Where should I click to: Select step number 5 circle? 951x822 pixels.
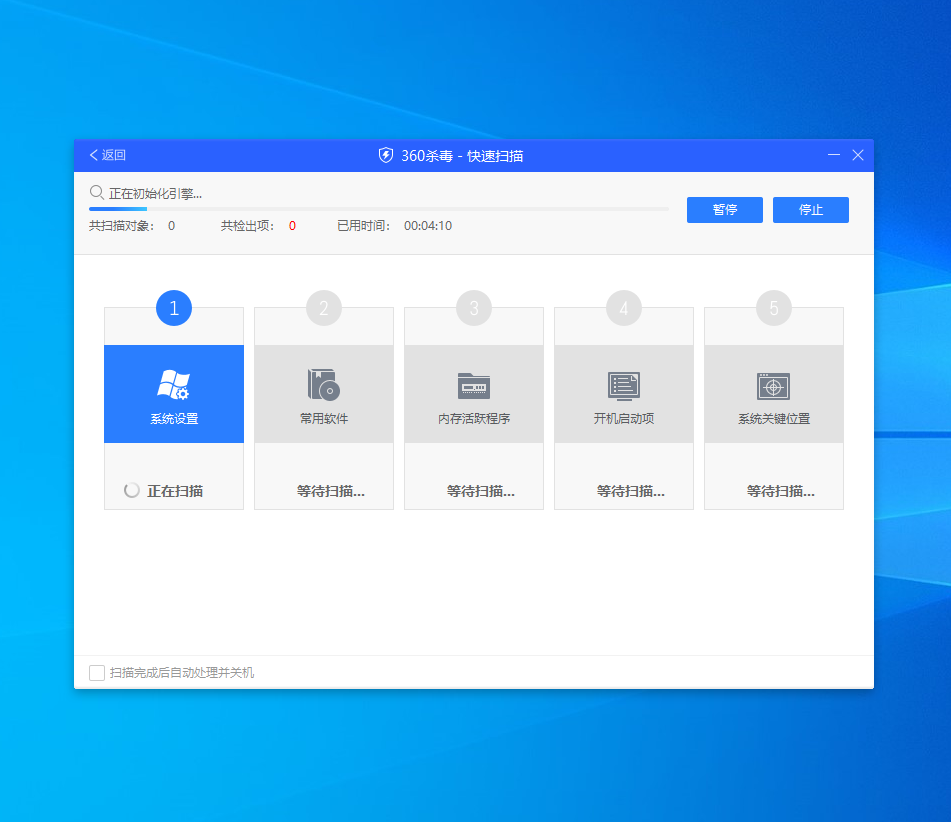pyautogui.click(x=774, y=308)
